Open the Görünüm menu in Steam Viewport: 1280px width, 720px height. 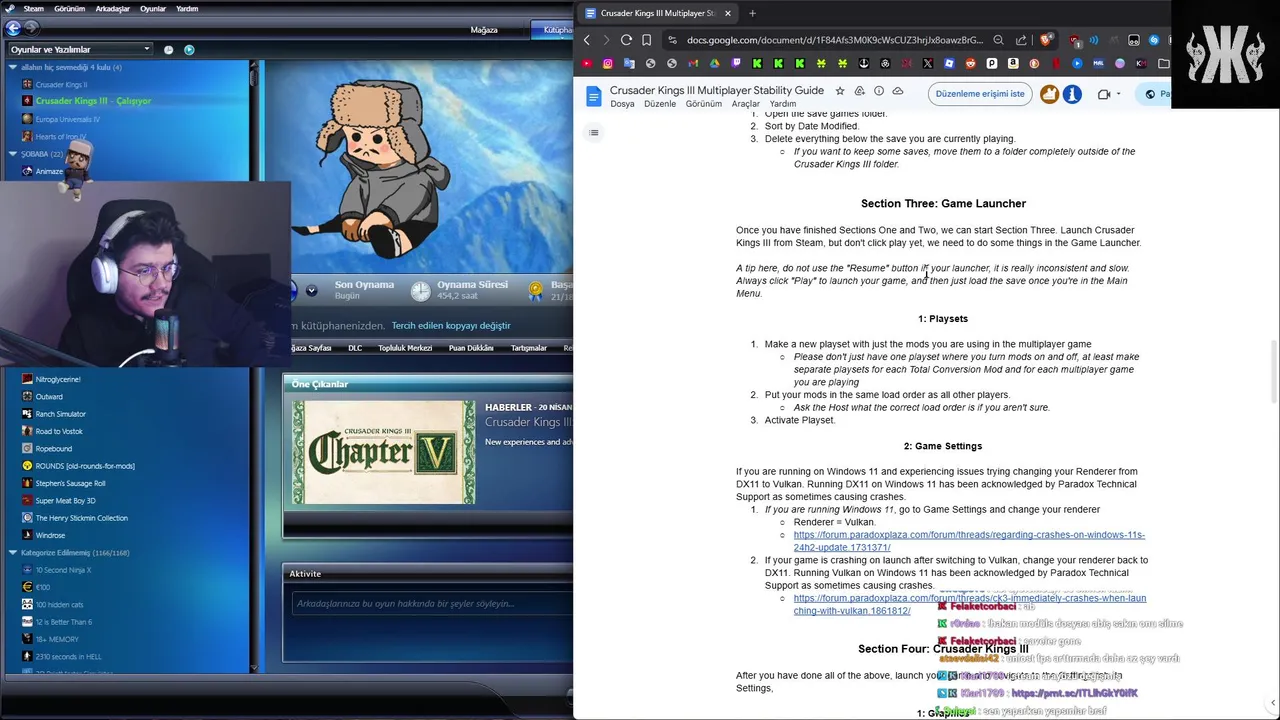(69, 9)
